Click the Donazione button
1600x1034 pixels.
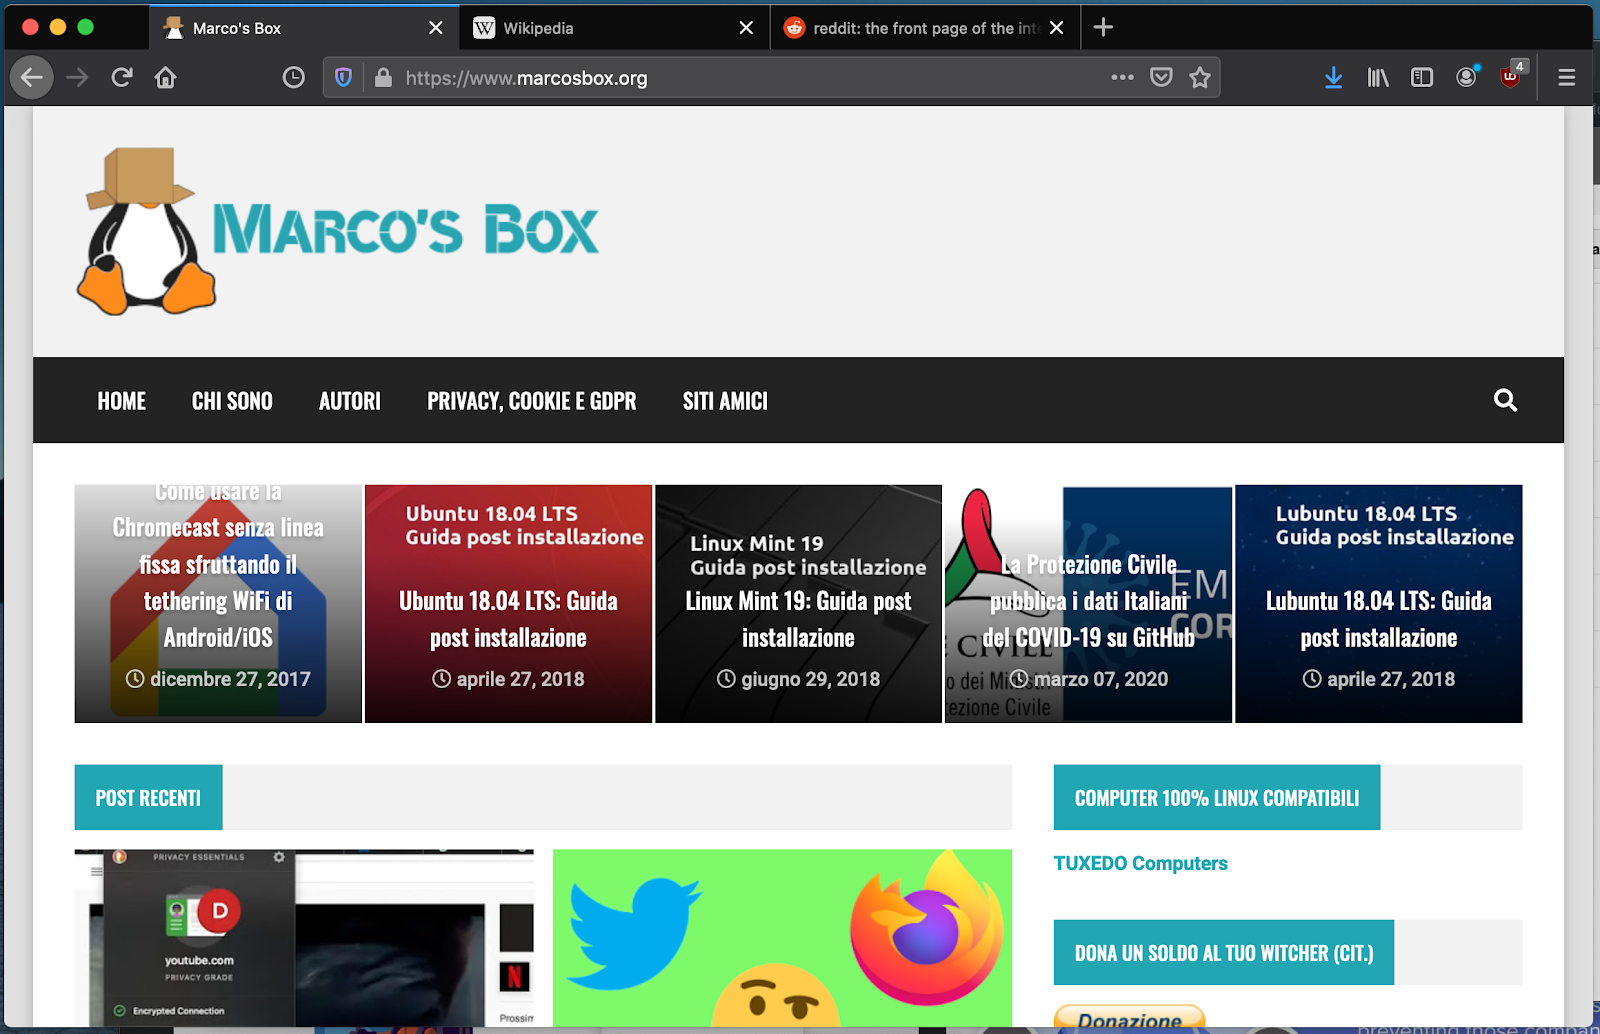pyautogui.click(x=1129, y=1018)
